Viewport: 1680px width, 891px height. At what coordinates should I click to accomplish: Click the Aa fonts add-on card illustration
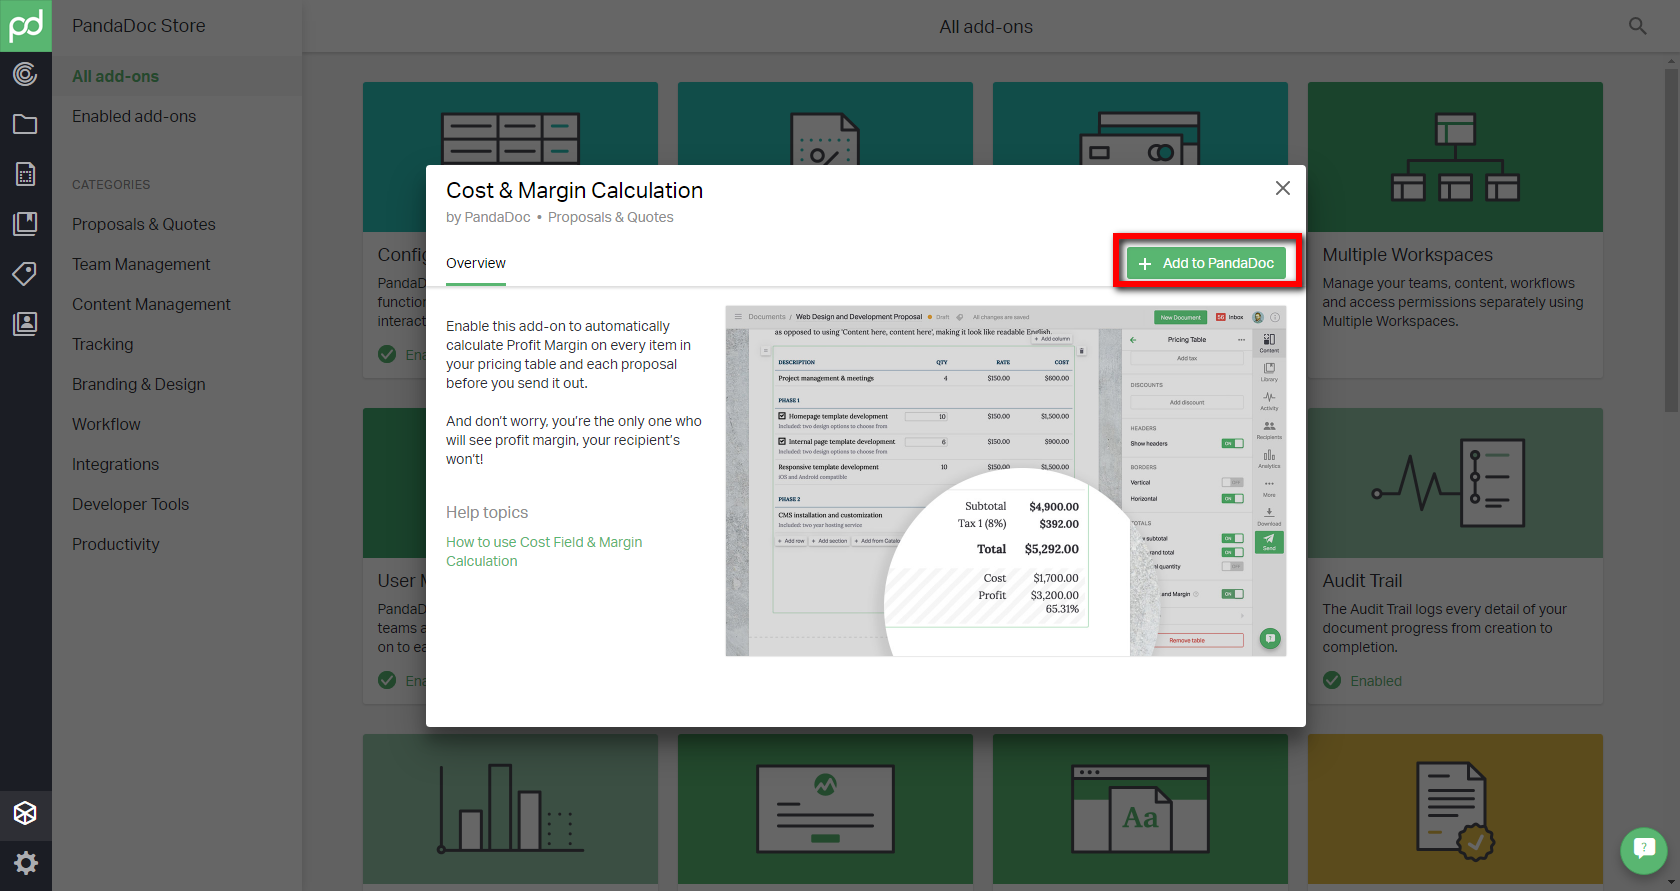click(1140, 809)
